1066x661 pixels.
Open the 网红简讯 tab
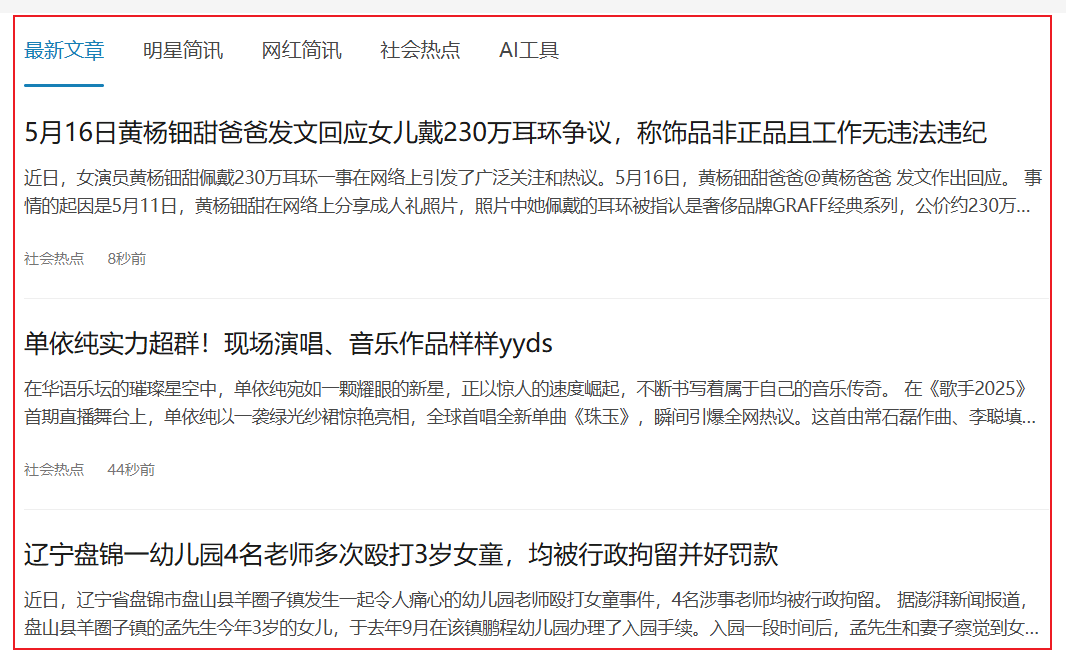[x=301, y=50]
